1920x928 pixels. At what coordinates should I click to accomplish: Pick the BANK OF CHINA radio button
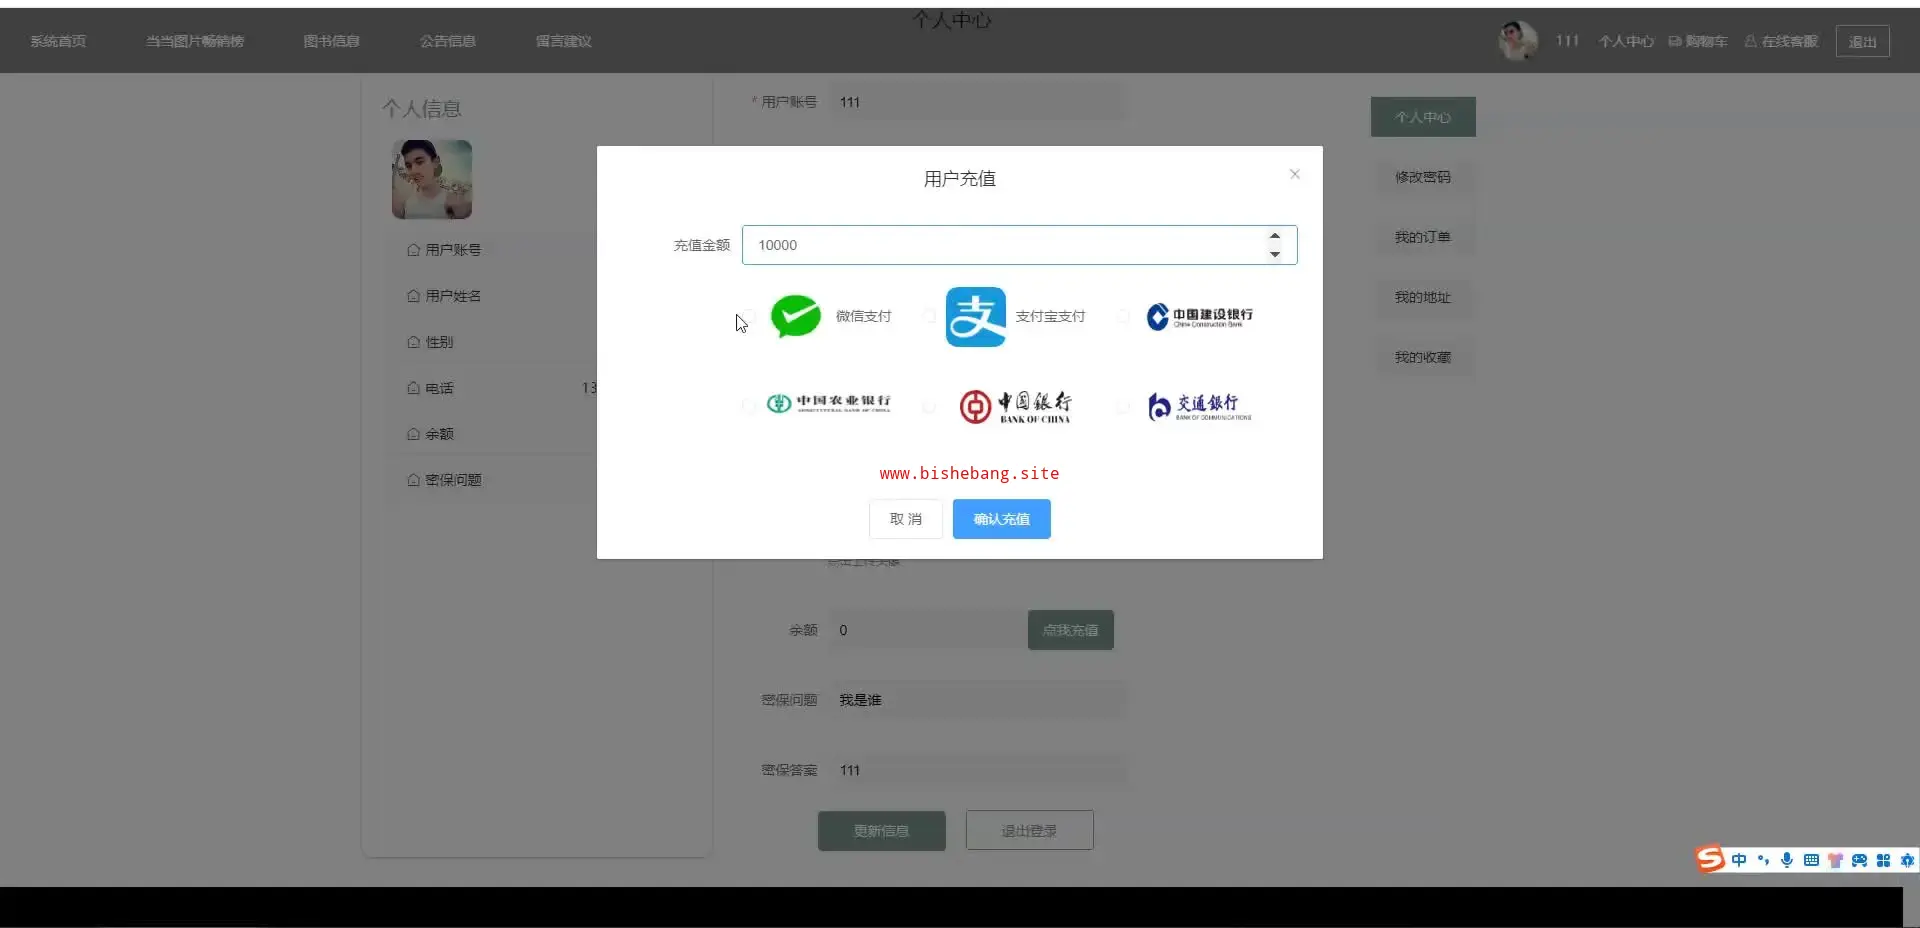pyautogui.click(x=929, y=406)
